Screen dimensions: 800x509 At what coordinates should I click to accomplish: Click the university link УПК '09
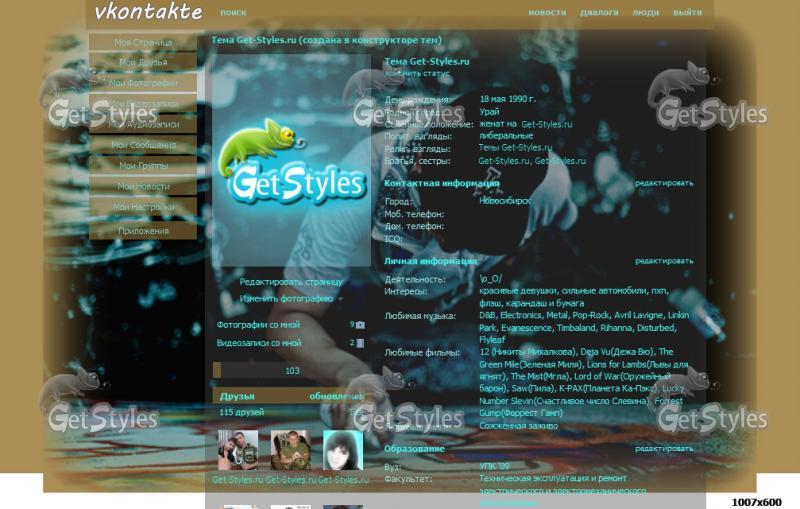tap(494, 466)
